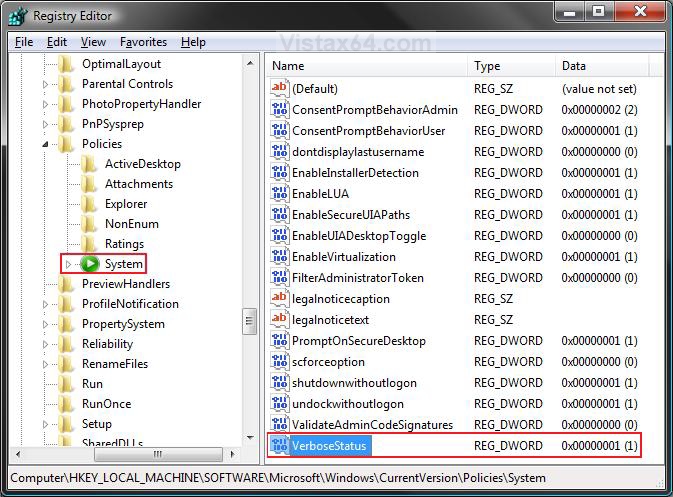Select the EnableLUA value name
The width and height of the screenshot is (673, 497).
click(x=321, y=194)
